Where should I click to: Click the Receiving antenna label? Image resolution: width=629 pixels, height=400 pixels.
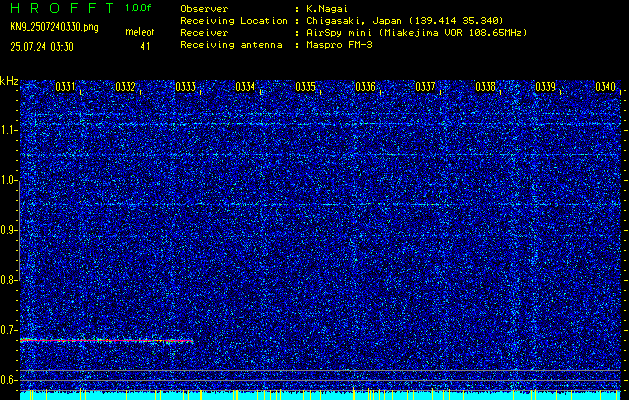coord(231,45)
